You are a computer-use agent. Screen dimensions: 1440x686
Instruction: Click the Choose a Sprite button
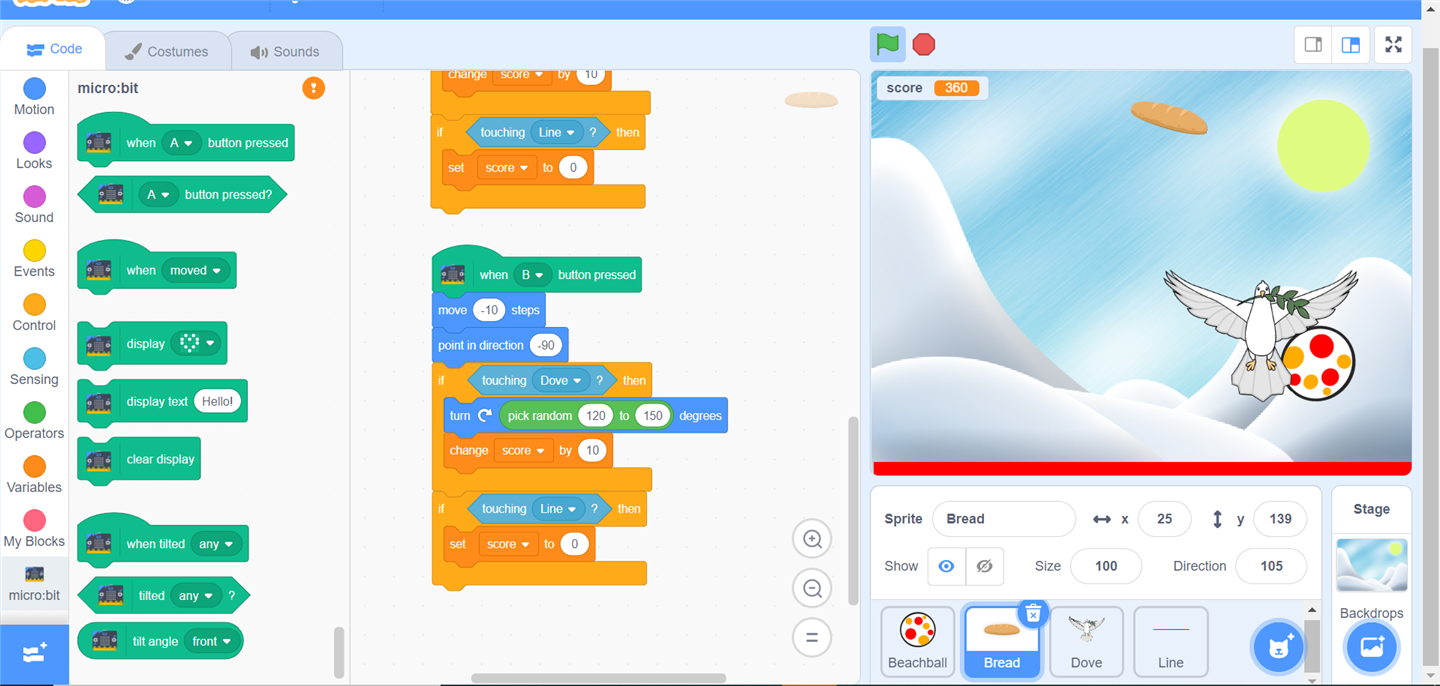click(x=1279, y=647)
